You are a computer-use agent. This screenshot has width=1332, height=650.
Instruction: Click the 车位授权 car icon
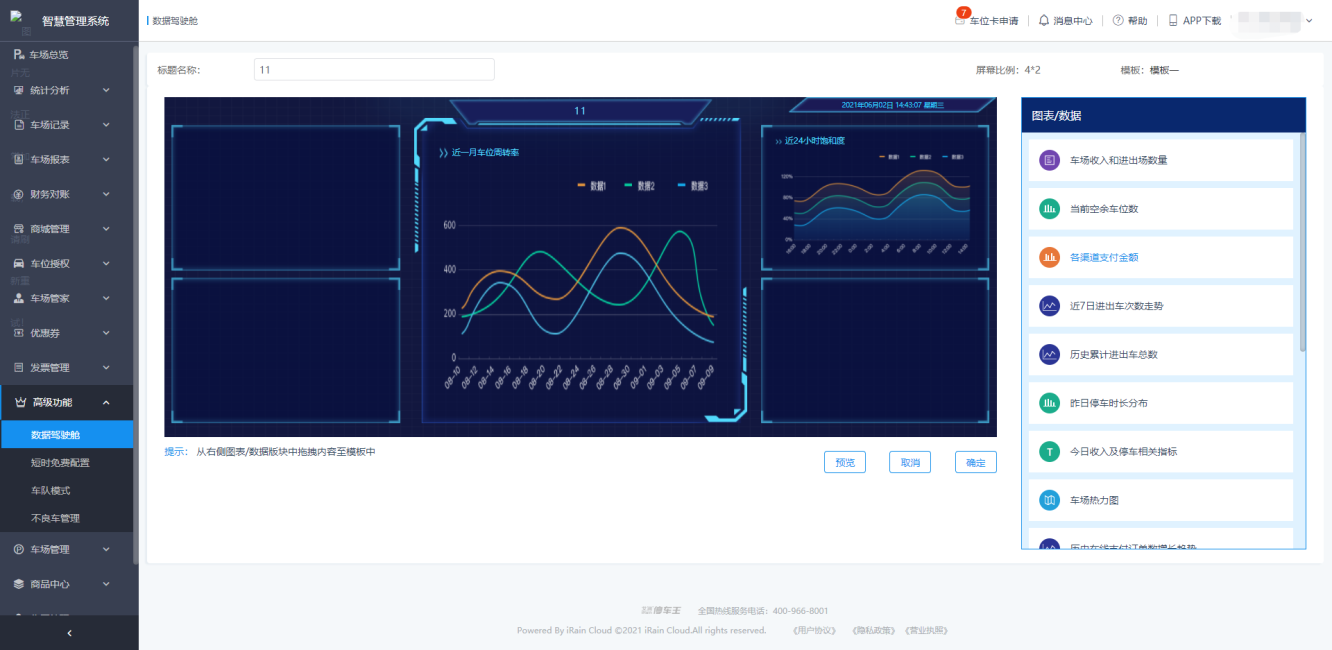18,263
